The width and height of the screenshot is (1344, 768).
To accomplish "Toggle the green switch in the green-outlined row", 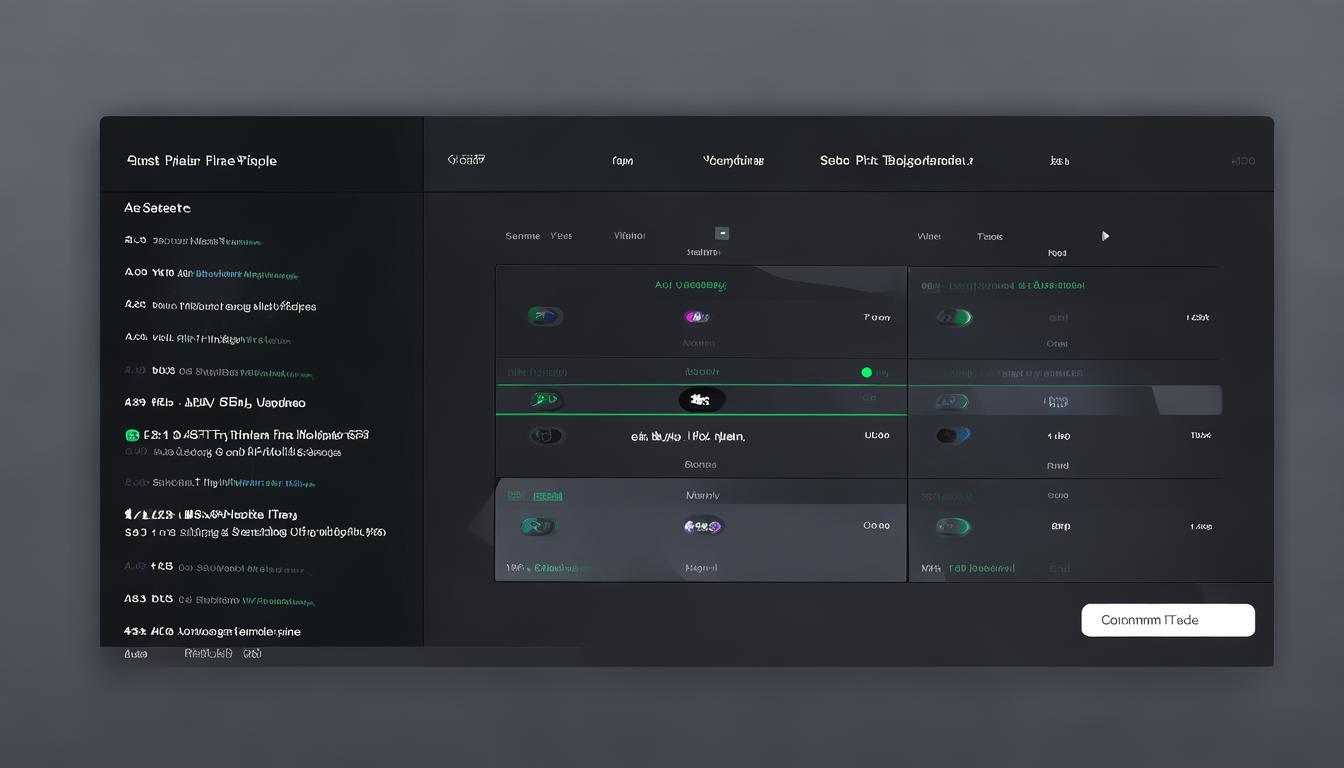I will [545, 400].
